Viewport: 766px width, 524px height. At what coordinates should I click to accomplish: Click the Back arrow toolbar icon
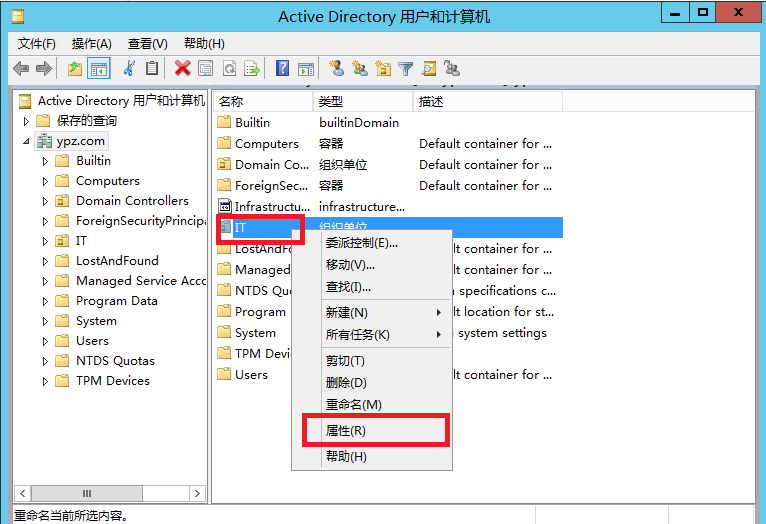click(x=21, y=68)
